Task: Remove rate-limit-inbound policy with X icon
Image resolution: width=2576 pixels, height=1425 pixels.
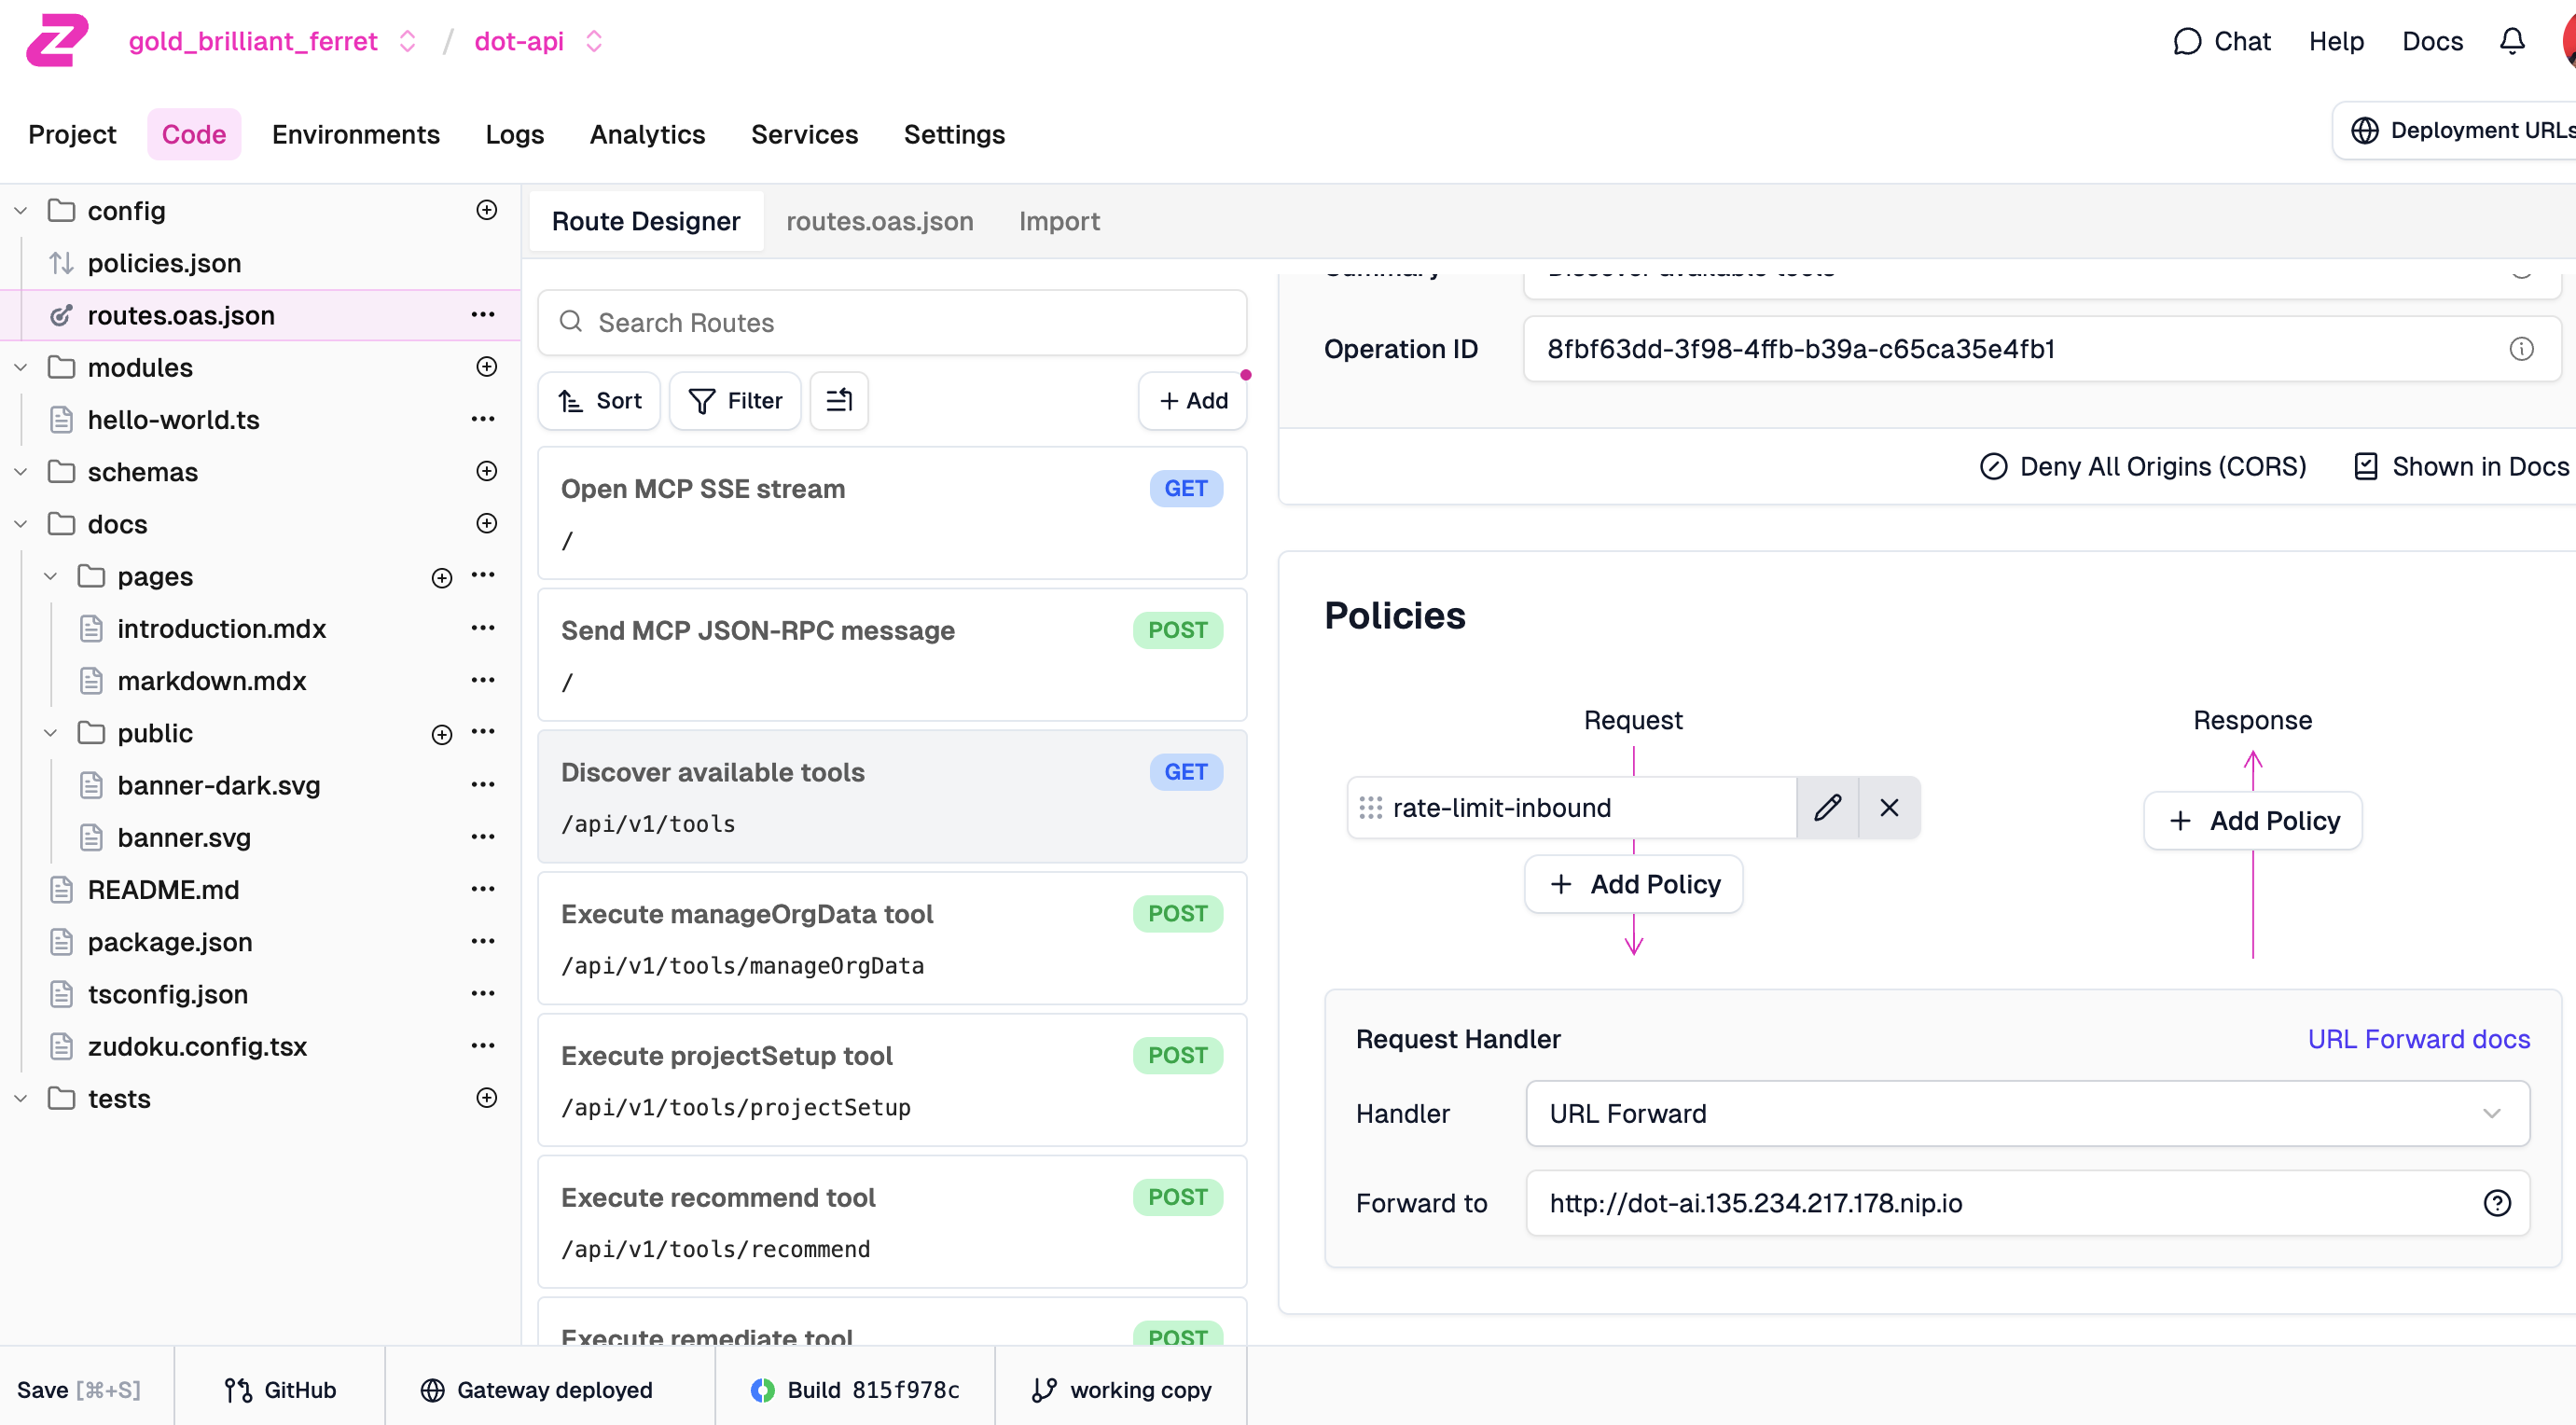Action: (x=1889, y=807)
